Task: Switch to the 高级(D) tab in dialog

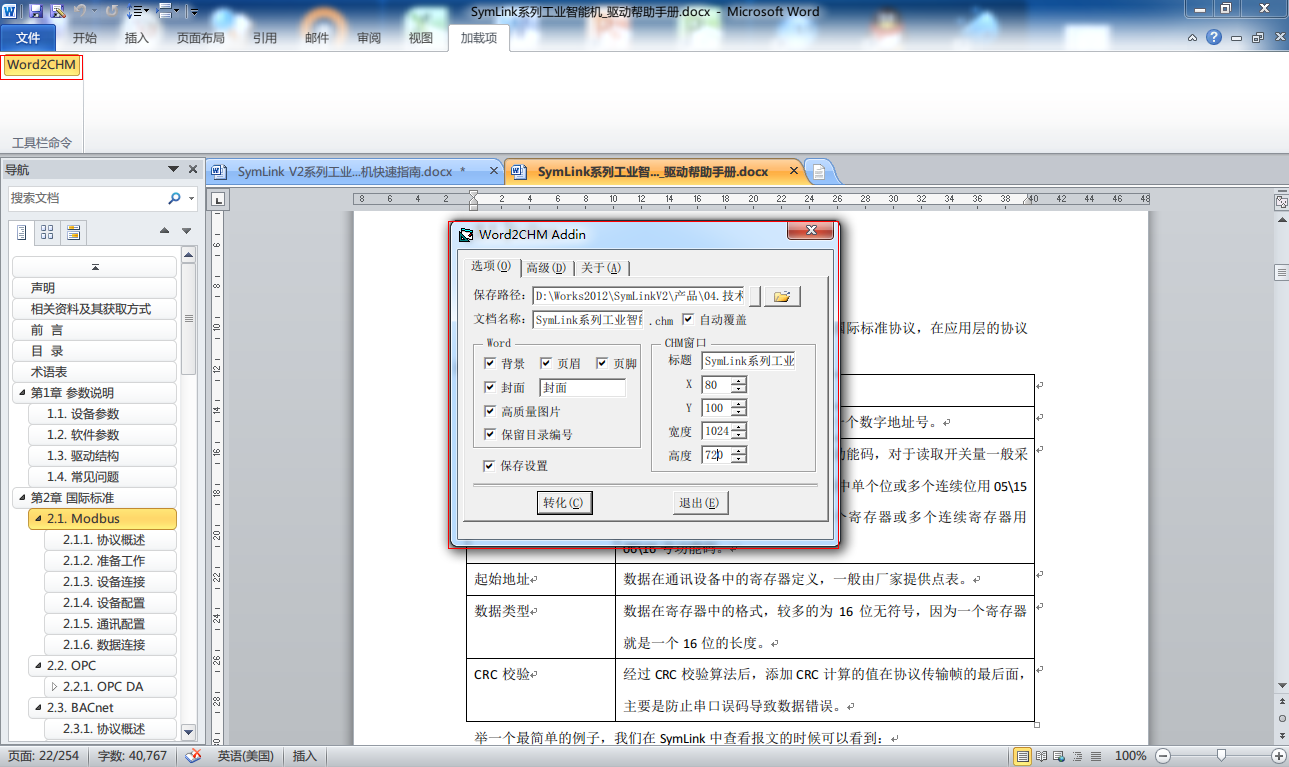Action: click(546, 268)
